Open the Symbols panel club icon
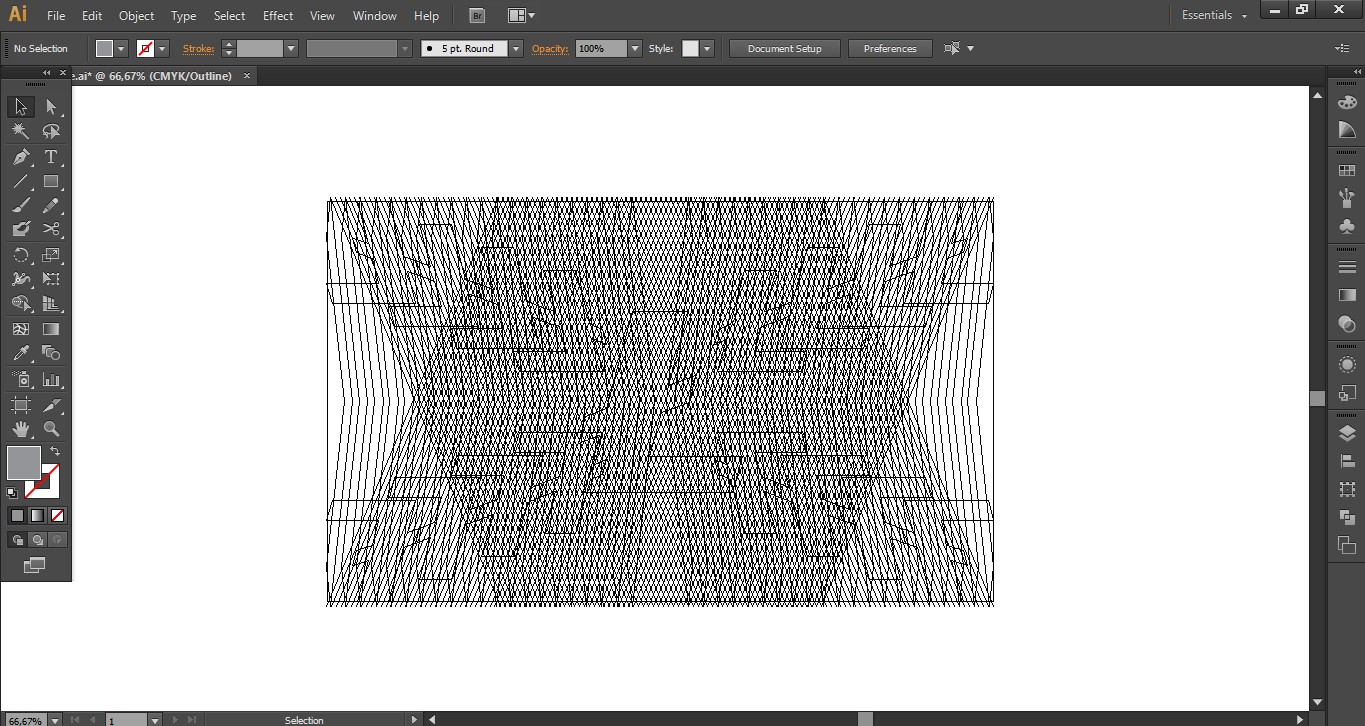The height and width of the screenshot is (726, 1365). pyautogui.click(x=1347, y=227)
